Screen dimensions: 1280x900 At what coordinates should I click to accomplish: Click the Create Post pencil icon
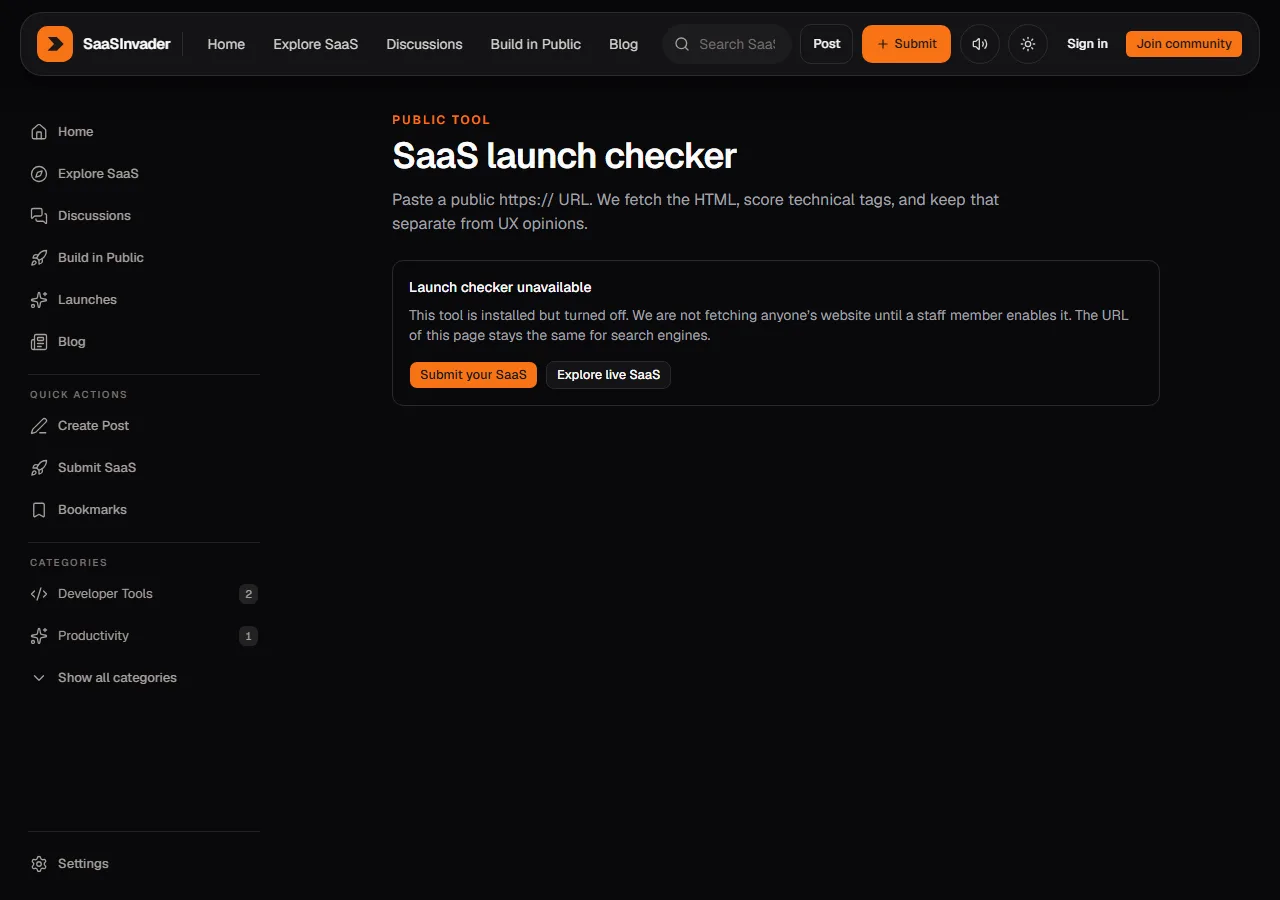point(39,426)
